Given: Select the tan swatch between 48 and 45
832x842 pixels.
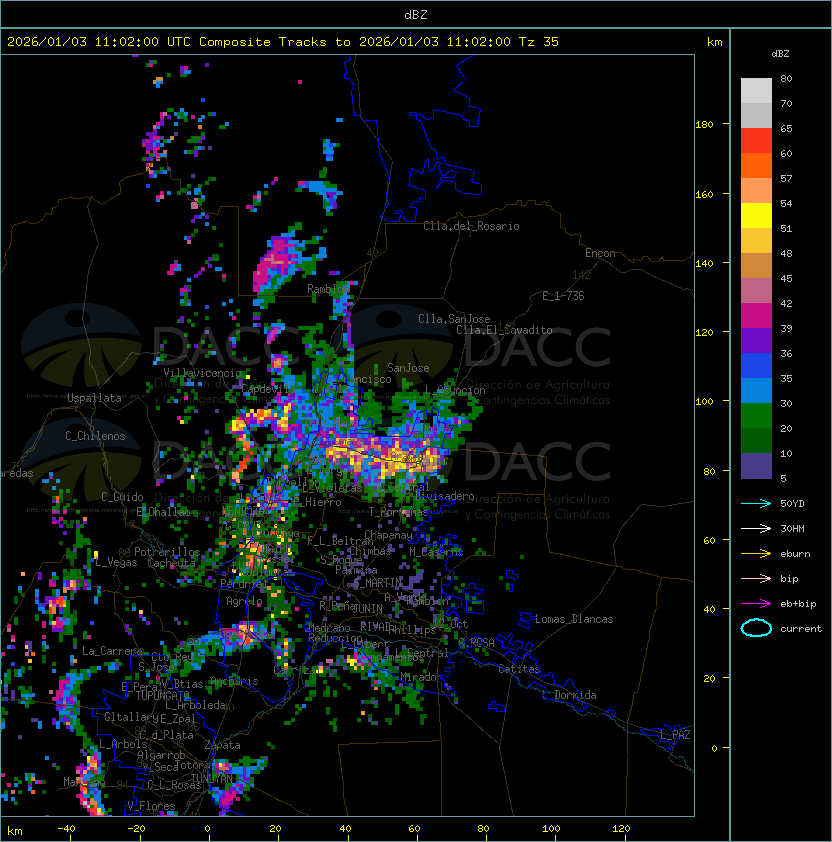Looking at the screenshot, I should point(756,265).
